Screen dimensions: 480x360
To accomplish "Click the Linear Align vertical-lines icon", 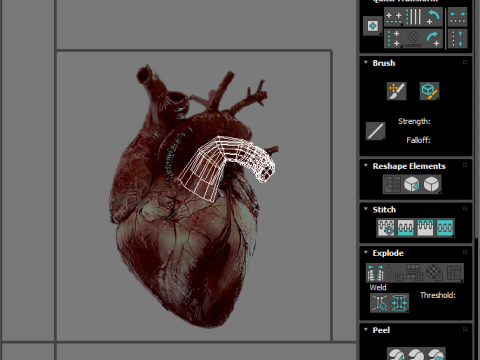I will click(414, 17).
